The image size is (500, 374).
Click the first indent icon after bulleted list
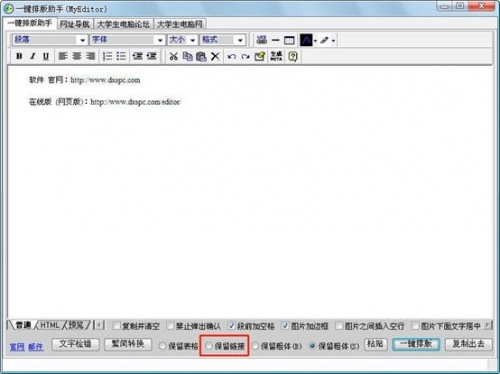tap(138, 56)
